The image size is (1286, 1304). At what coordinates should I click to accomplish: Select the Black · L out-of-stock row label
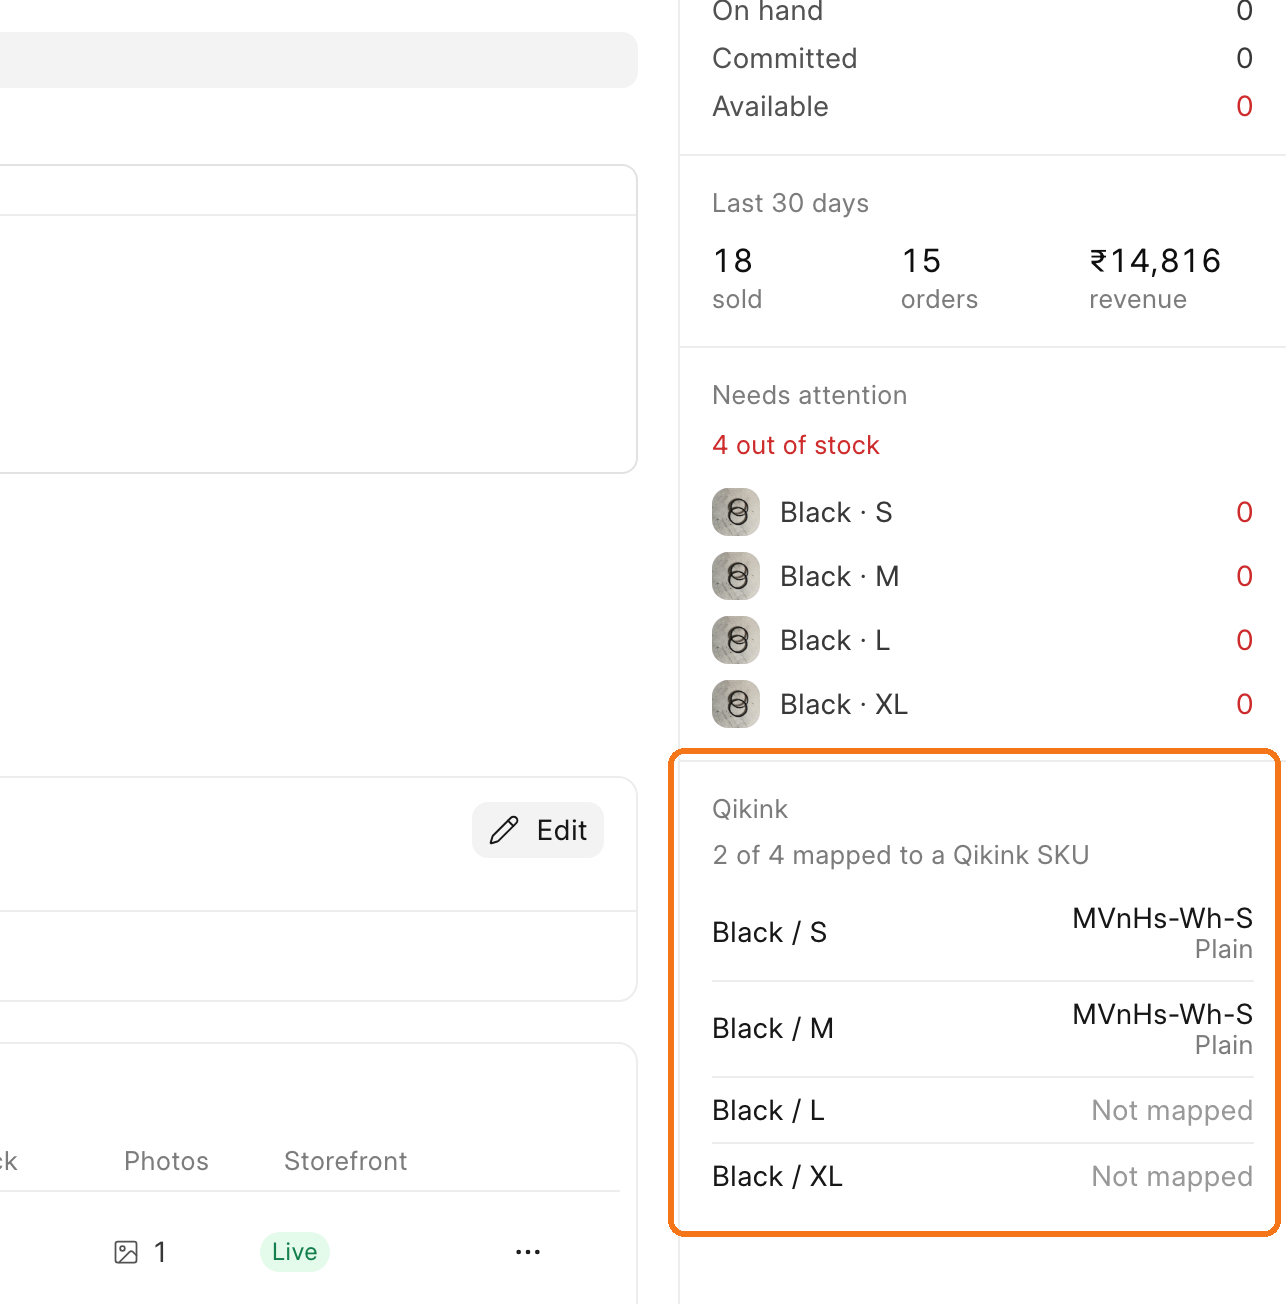tap(835, 640)
